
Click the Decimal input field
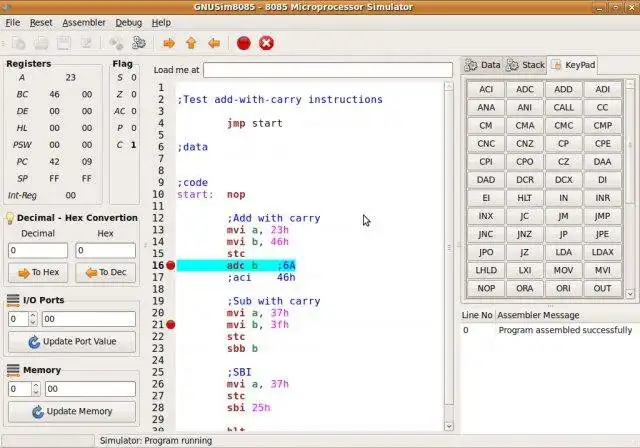click(38, 250)
